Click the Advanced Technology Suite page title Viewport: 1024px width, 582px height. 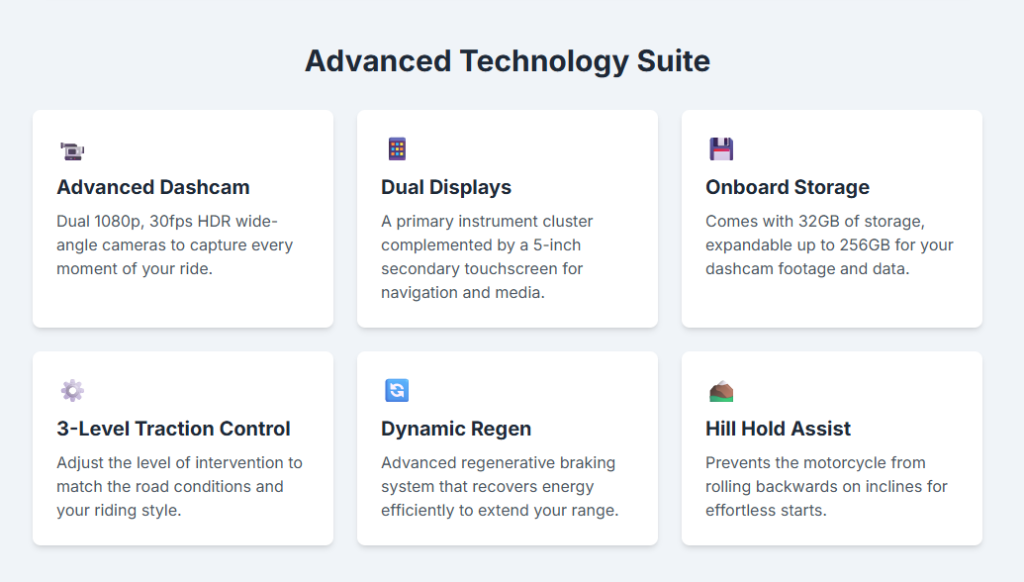[507, 61]
